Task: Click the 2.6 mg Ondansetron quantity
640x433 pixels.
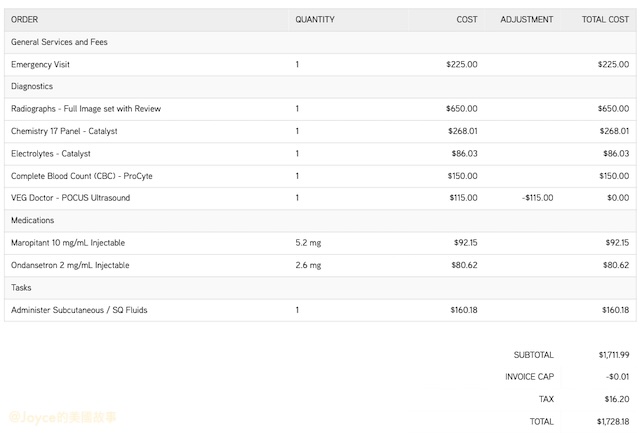Action: coord(308,266)
